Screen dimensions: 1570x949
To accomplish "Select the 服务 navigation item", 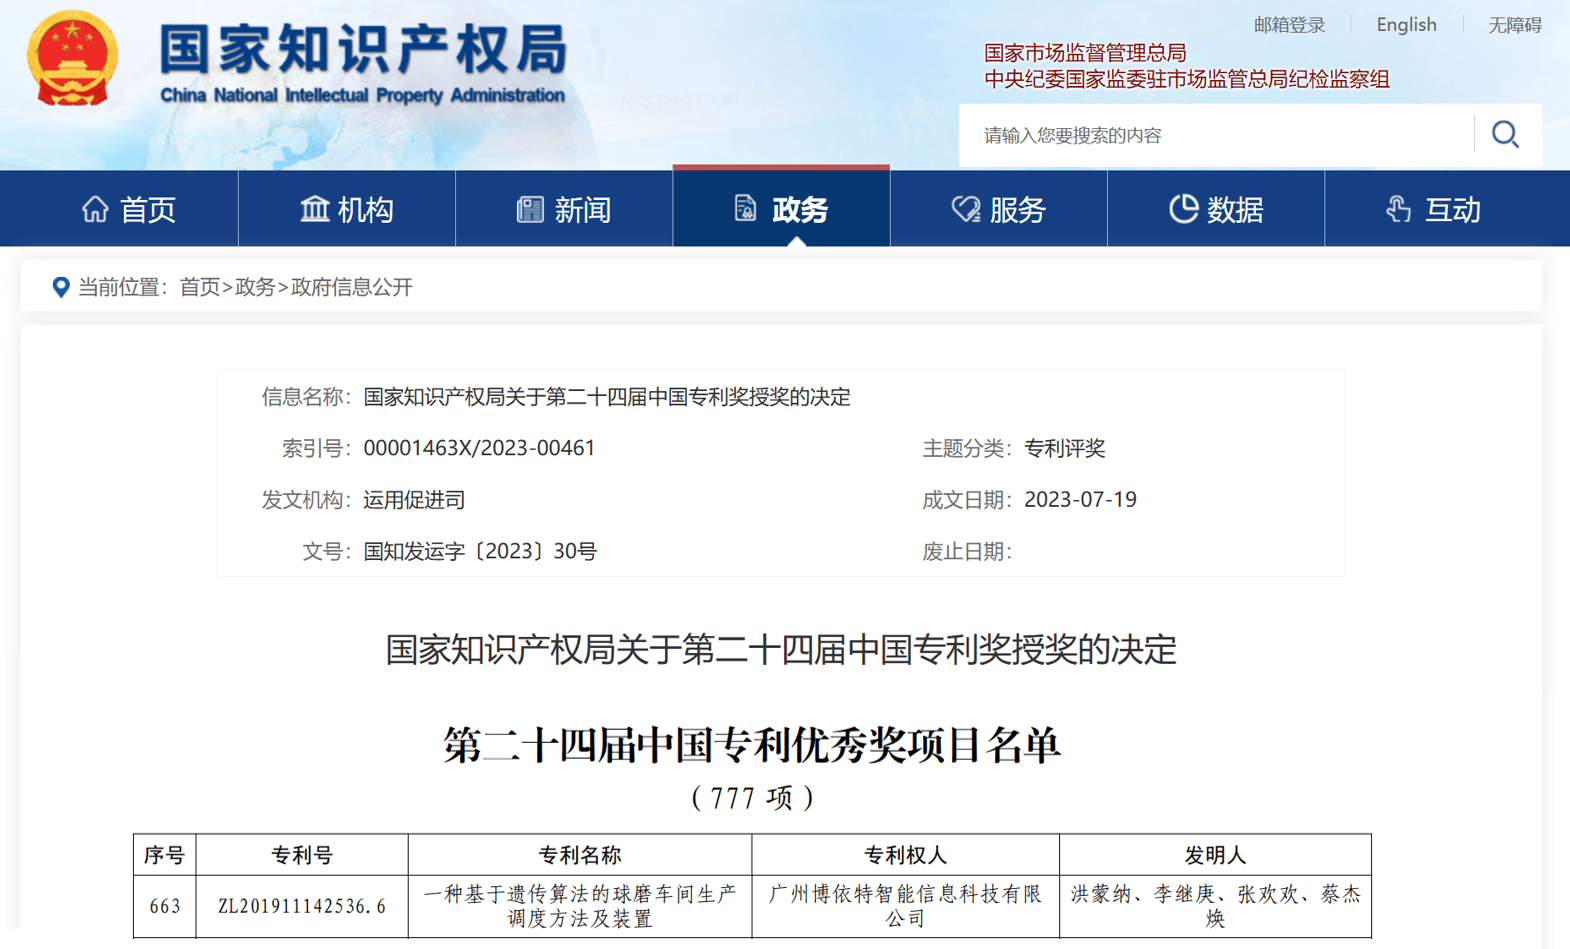I will pyautogui.click(x=999, y=209).
